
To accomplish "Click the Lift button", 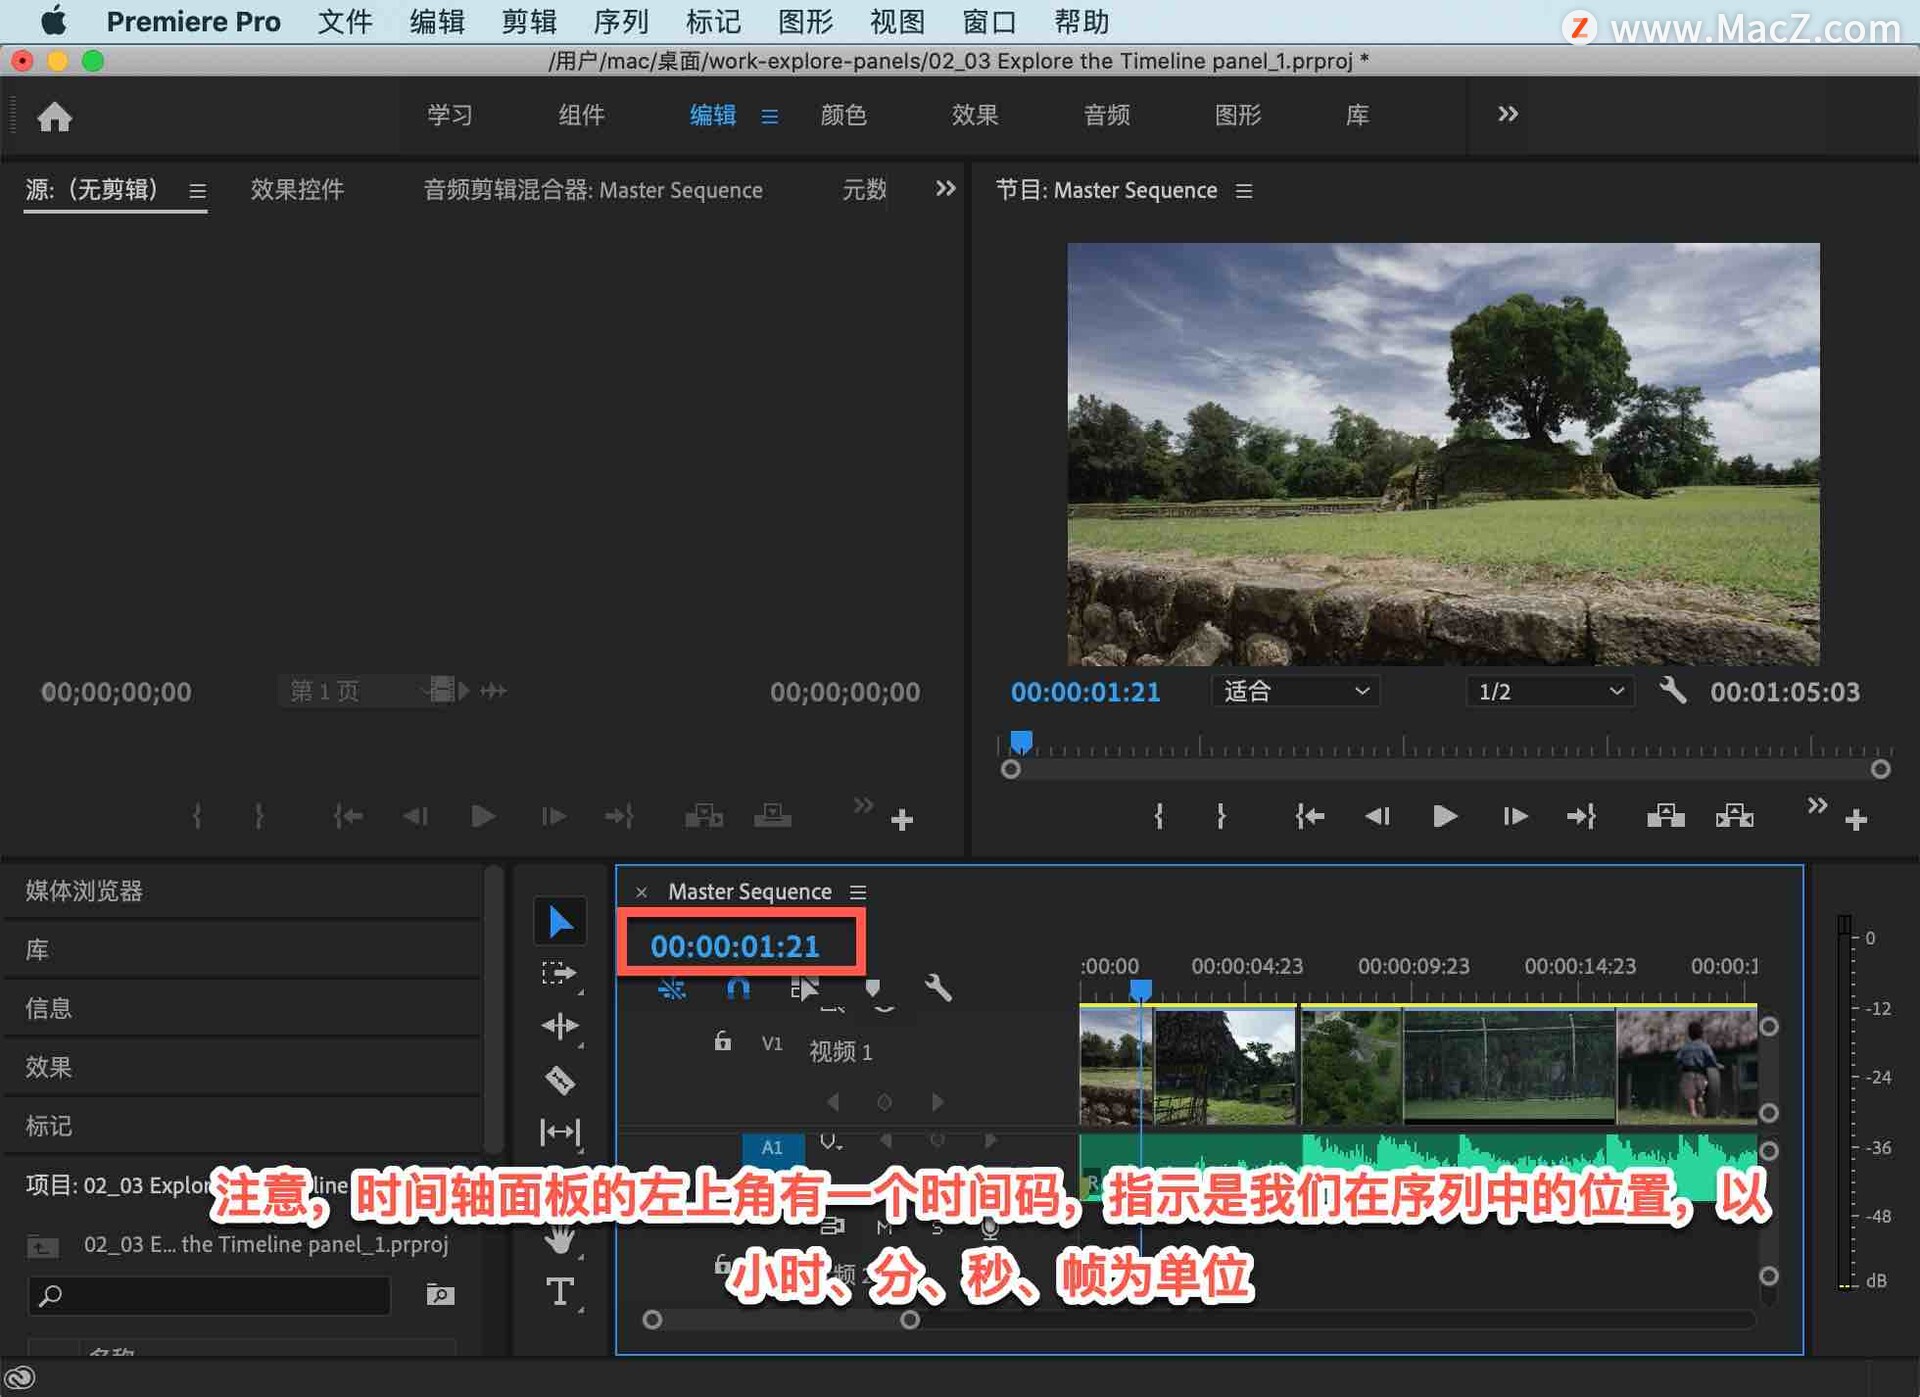I will [1665, 816].
